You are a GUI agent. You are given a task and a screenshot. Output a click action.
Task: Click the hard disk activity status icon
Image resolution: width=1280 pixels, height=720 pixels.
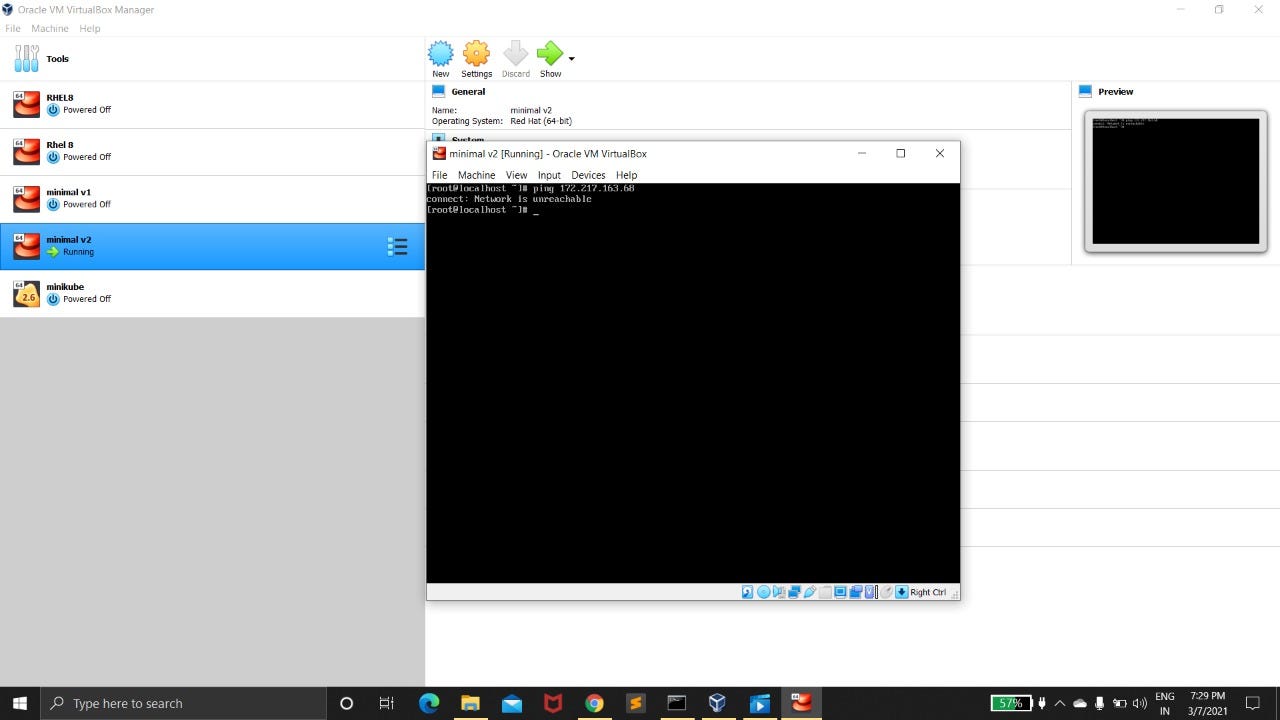pos(747,592)
